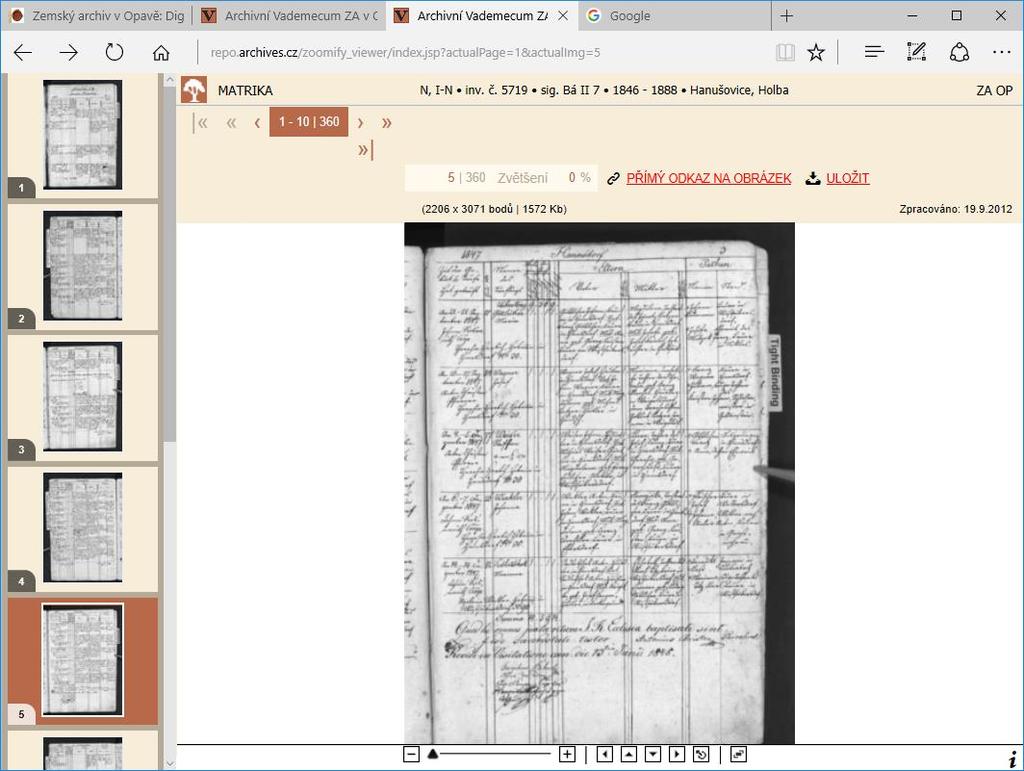The width and height of the screenshot is (1024, 771).
Task: Make a web note
Action: click(916, 52)
